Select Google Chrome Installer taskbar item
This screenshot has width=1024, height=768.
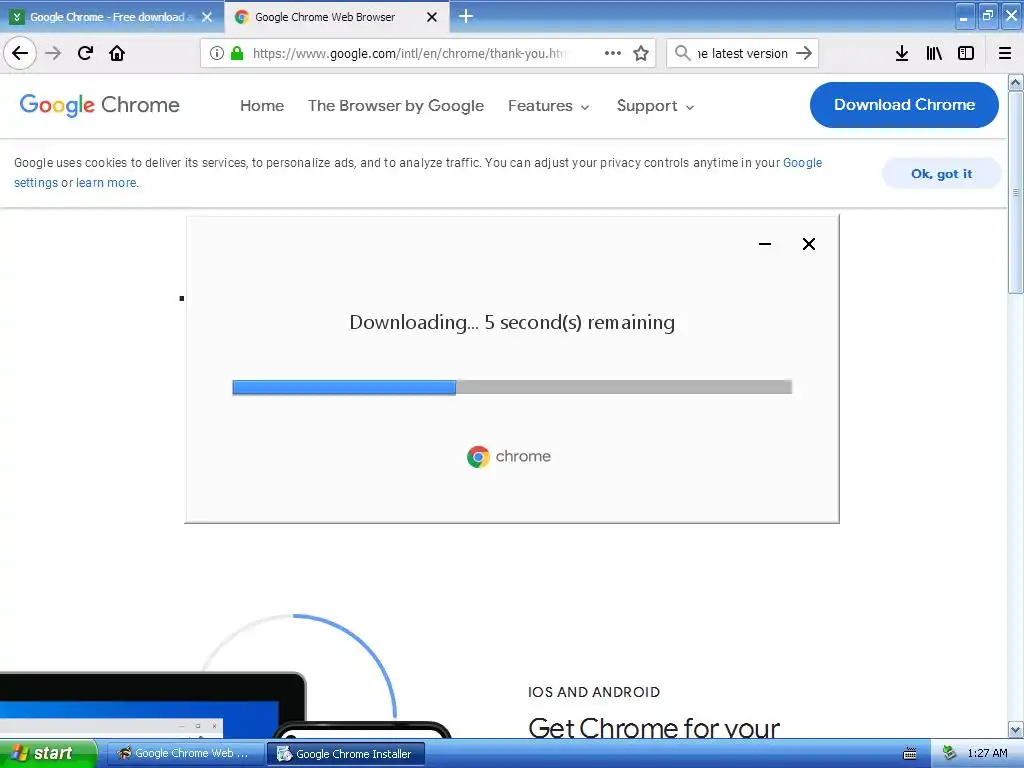(346, 754)
